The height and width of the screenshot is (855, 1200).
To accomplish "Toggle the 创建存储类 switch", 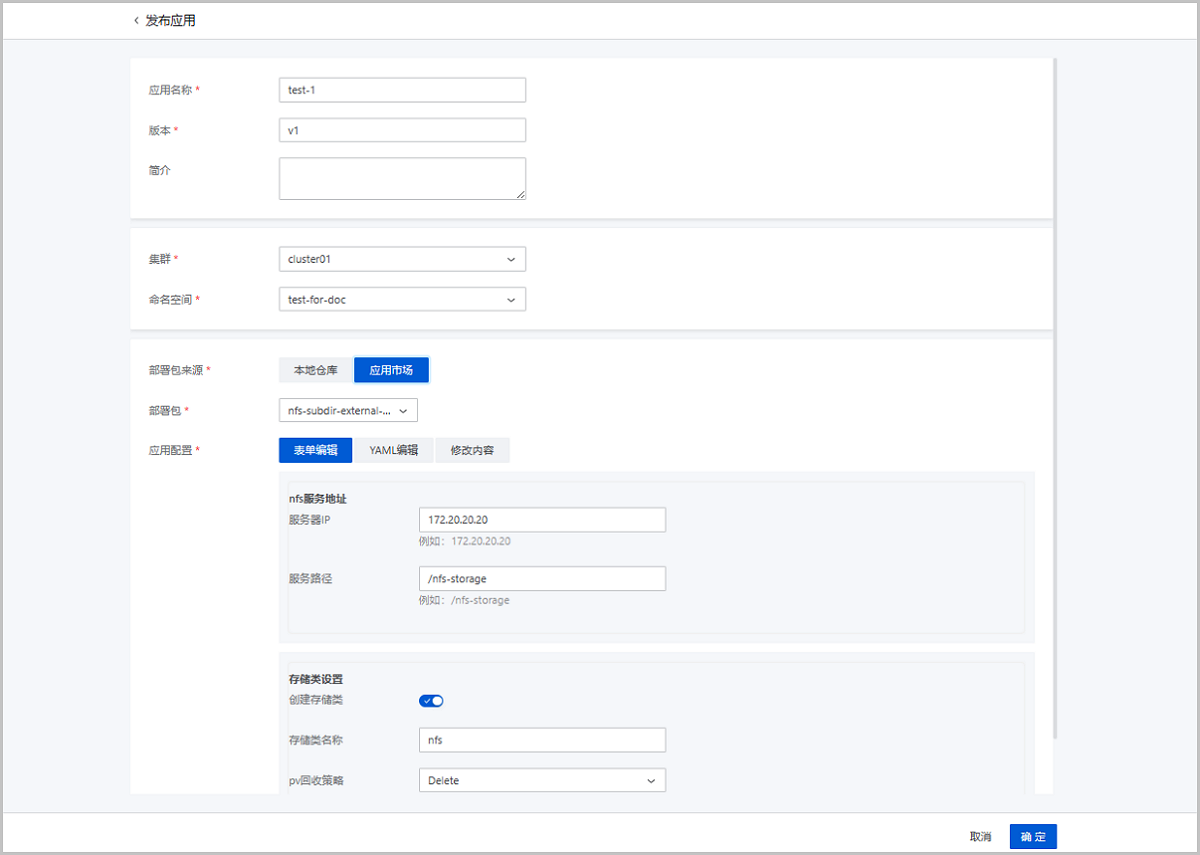I will click(431, 700).
